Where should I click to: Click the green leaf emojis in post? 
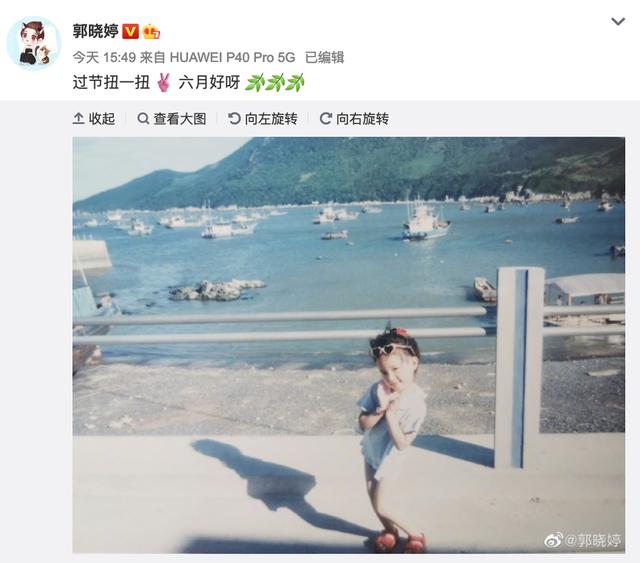click(x=275, y=82)
